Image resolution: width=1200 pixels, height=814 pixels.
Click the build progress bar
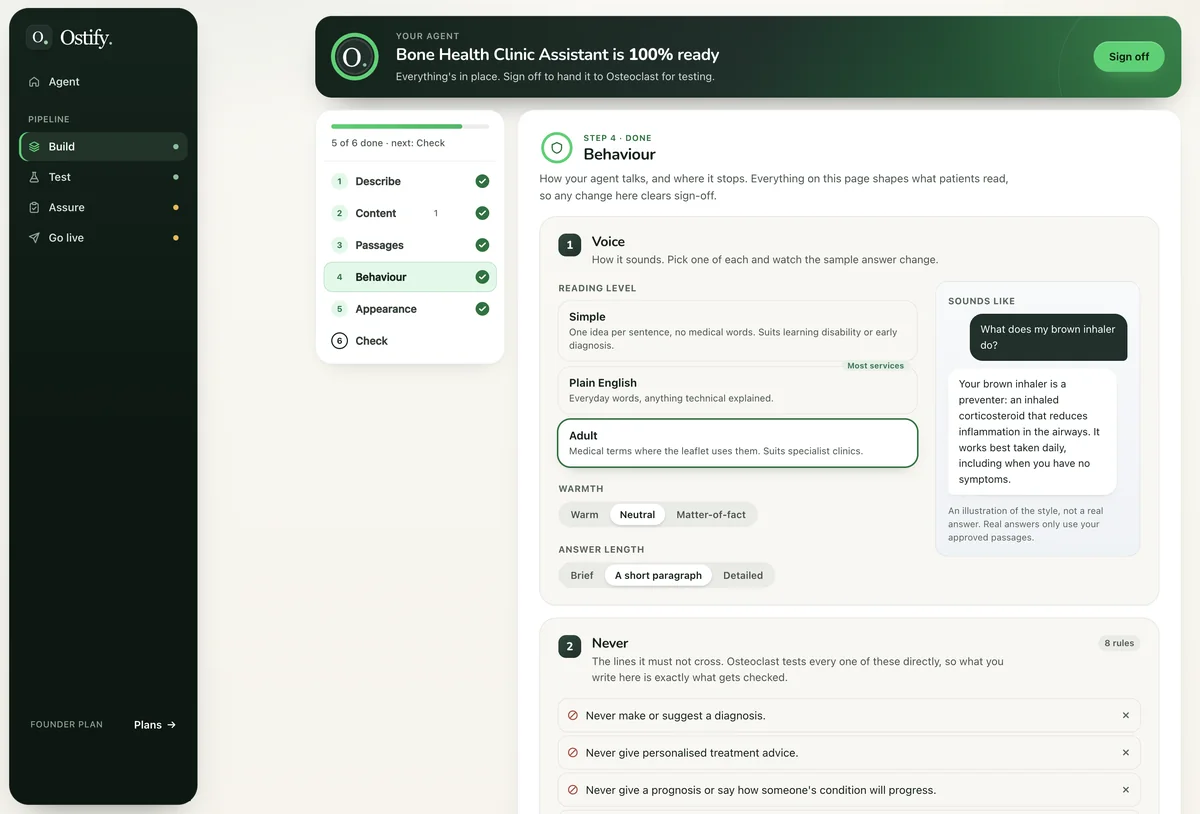[x=410, y=127]
